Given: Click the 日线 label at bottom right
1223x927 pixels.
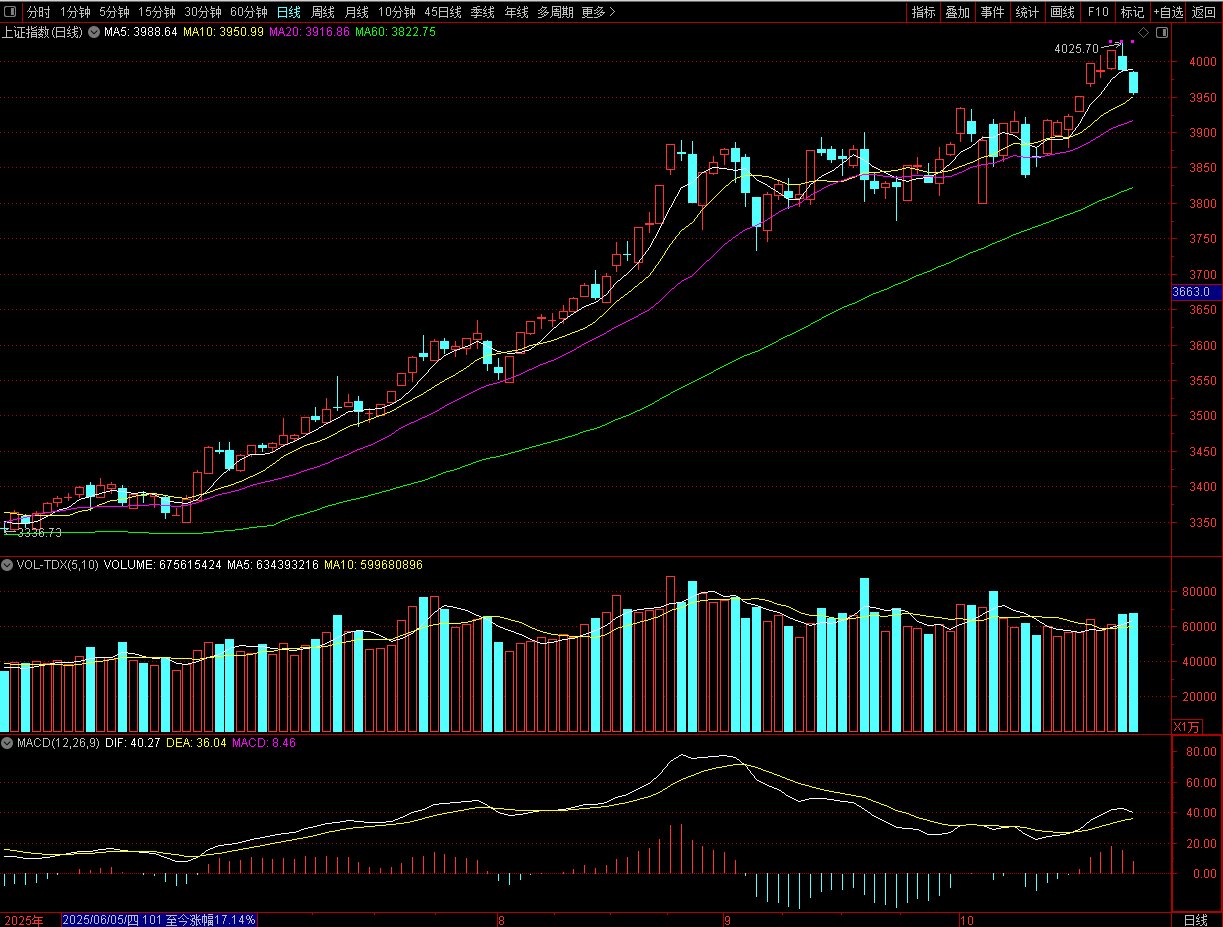Looking at the screenshot, I should 1195,919.
